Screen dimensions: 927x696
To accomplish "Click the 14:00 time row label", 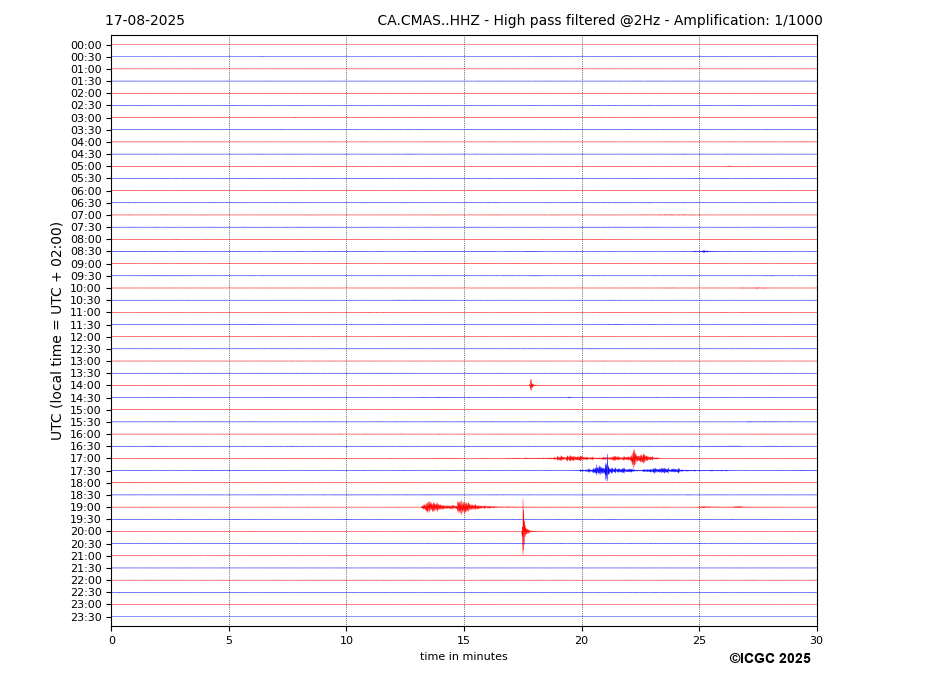I will tap(86, 386).
